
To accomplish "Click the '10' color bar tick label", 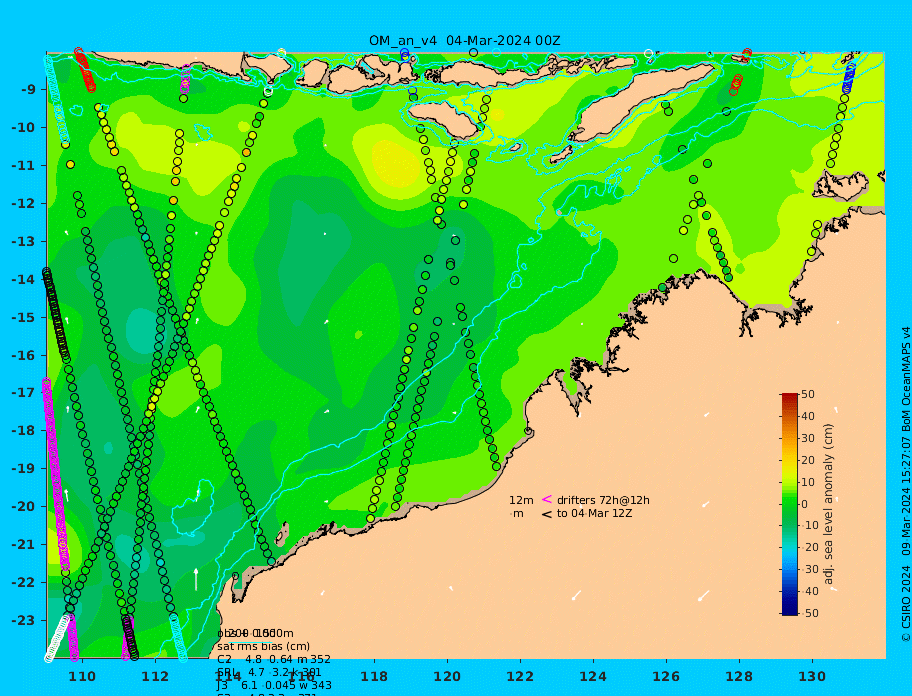I will coord(808,482).
